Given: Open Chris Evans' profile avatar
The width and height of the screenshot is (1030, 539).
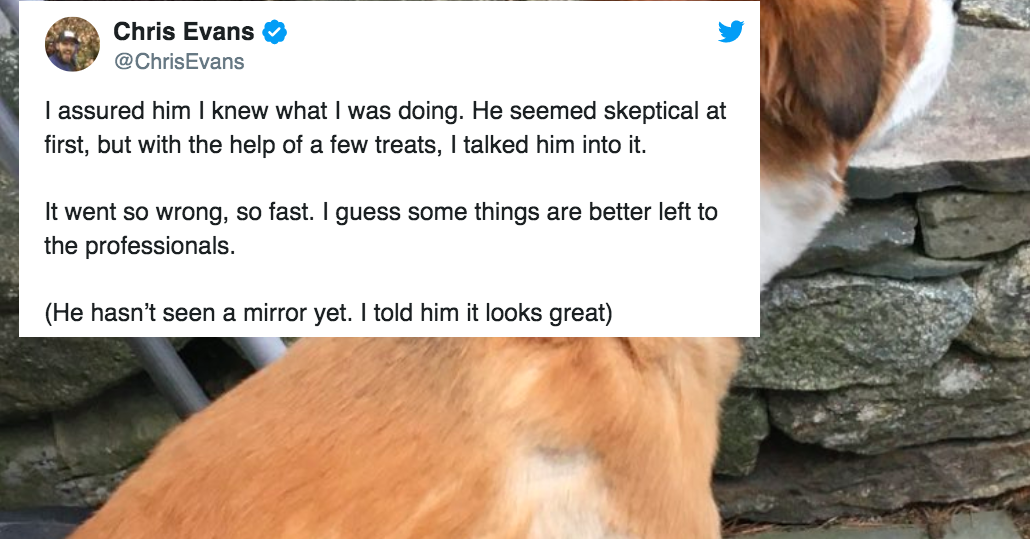Looking at the screenshot, I should pyautogui.click(x=72, y=45).
